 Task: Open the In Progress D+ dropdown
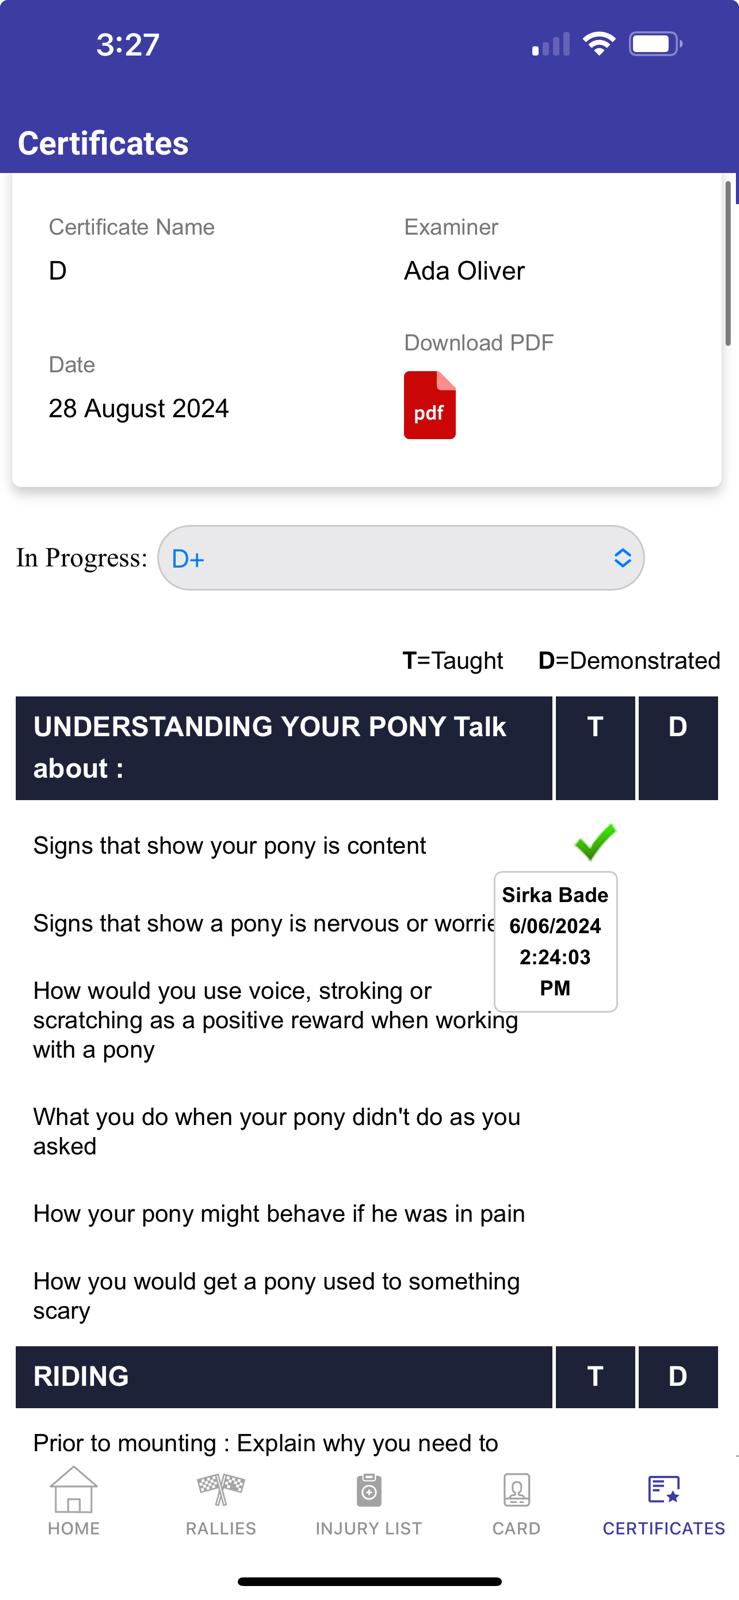[400, 558]
